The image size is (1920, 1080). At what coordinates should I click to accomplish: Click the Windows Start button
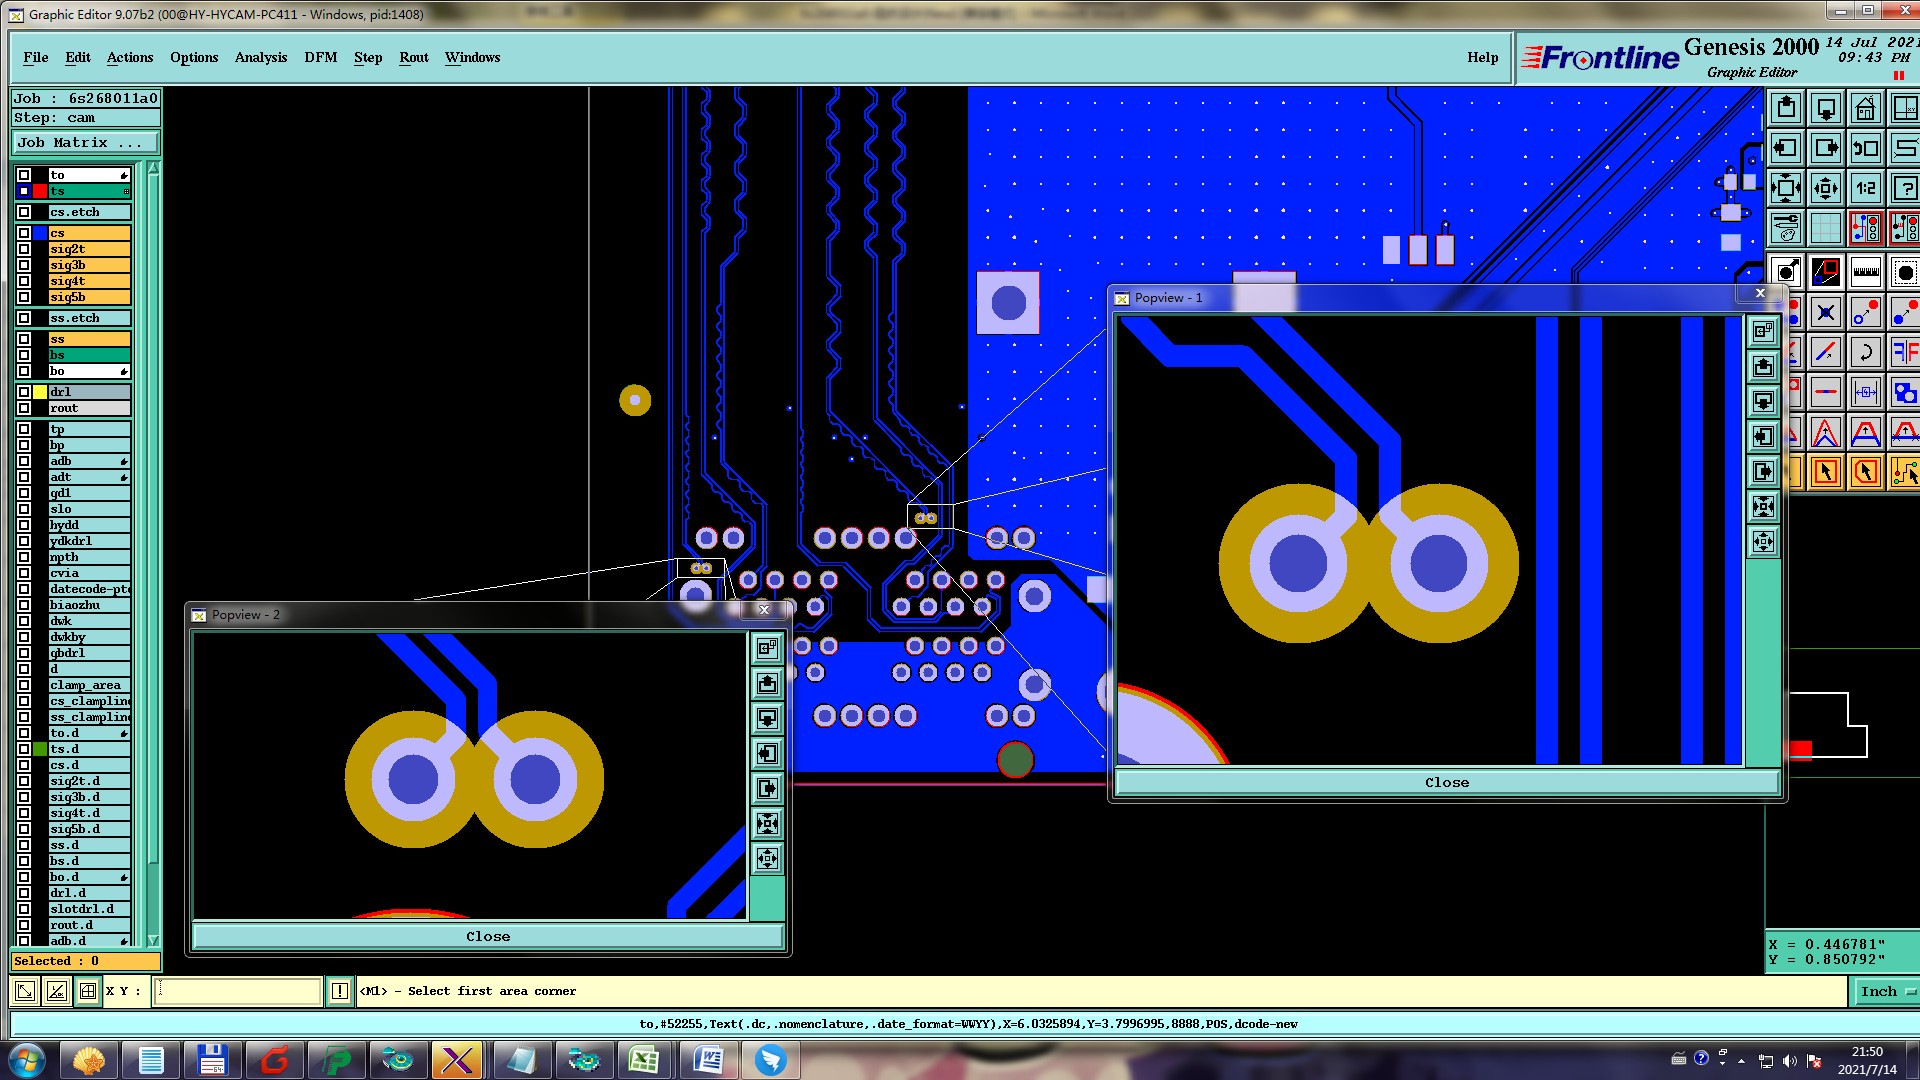click(x=27, y=1060)
